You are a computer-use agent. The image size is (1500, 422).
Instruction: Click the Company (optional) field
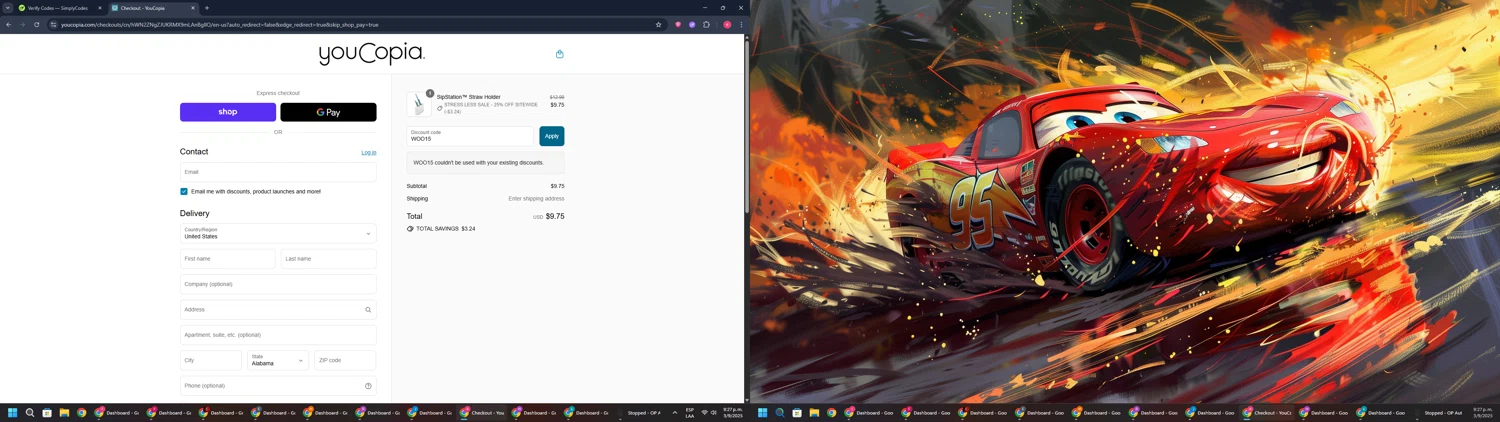pyautogui.click(x=278, y=284)
